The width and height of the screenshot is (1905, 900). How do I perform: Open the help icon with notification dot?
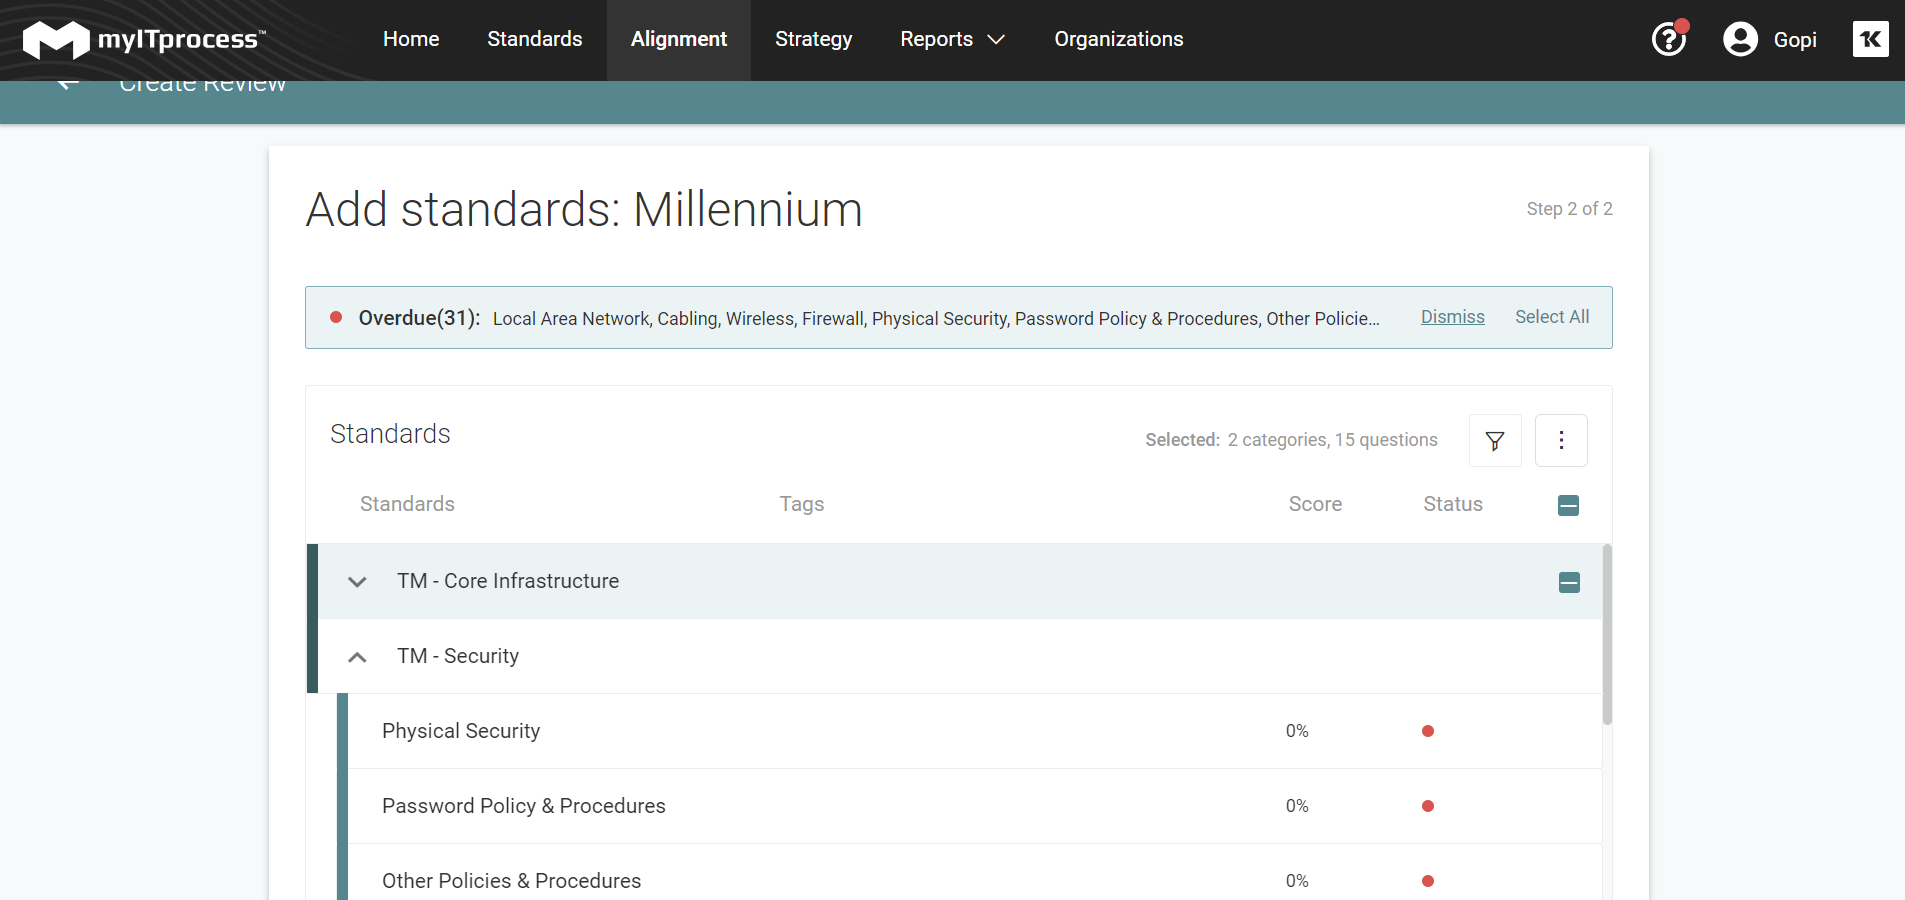[x=1669, y=39]
